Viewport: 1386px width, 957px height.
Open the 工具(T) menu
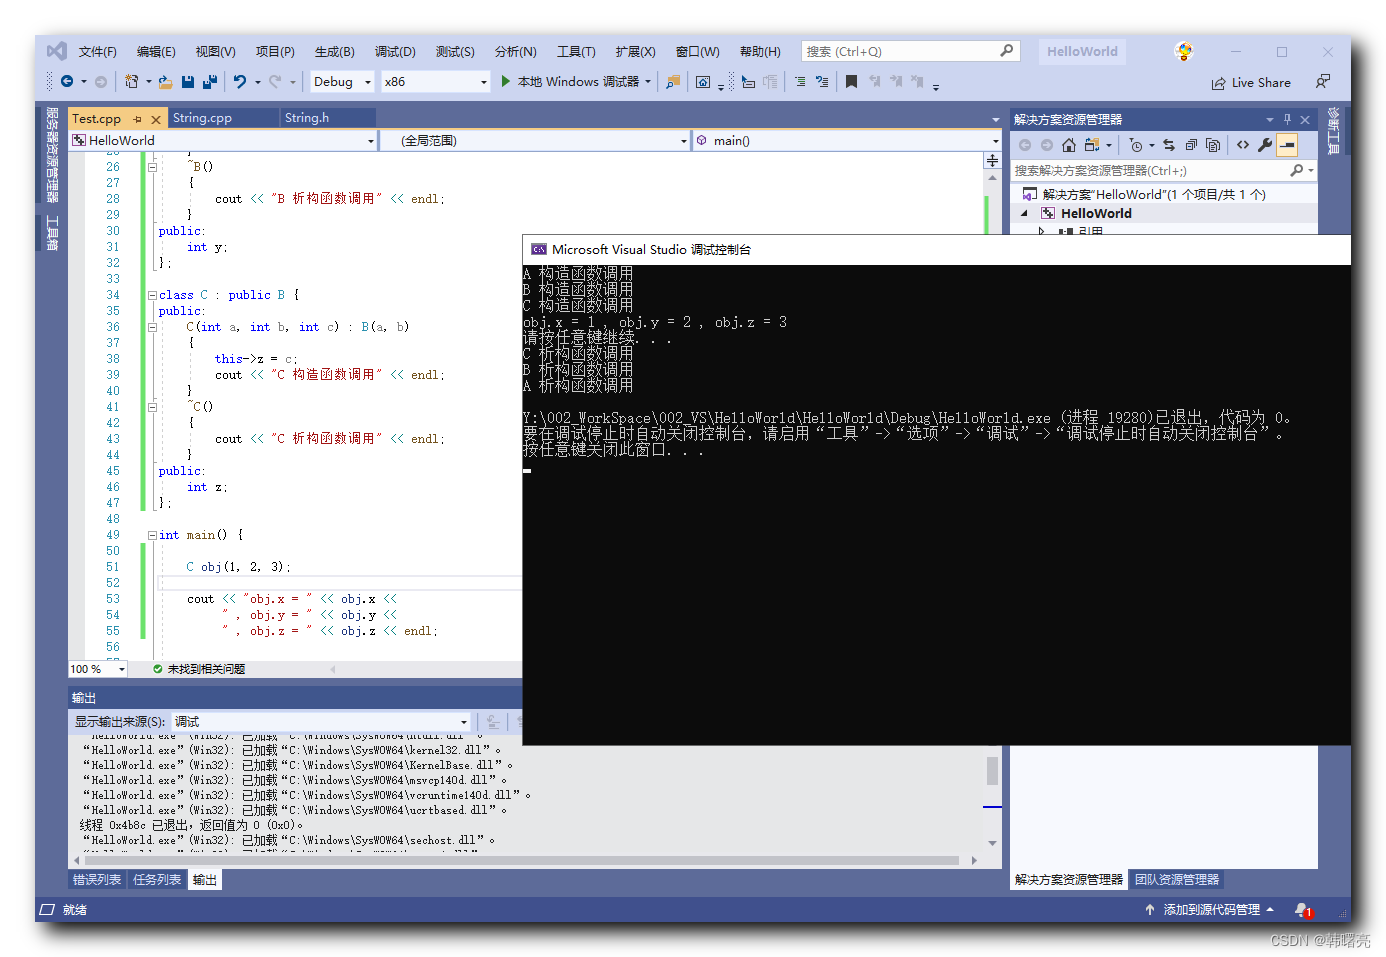[x=576, y=51]
